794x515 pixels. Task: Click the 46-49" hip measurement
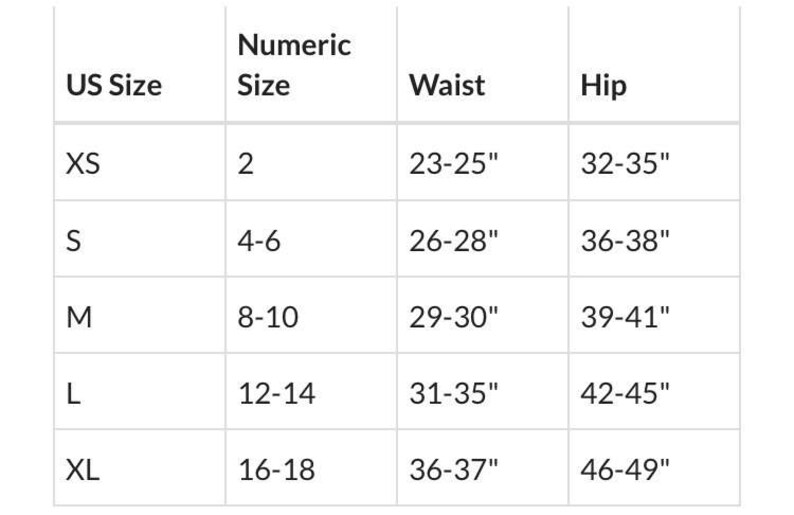pyautogui.click(x=625, y=470)
